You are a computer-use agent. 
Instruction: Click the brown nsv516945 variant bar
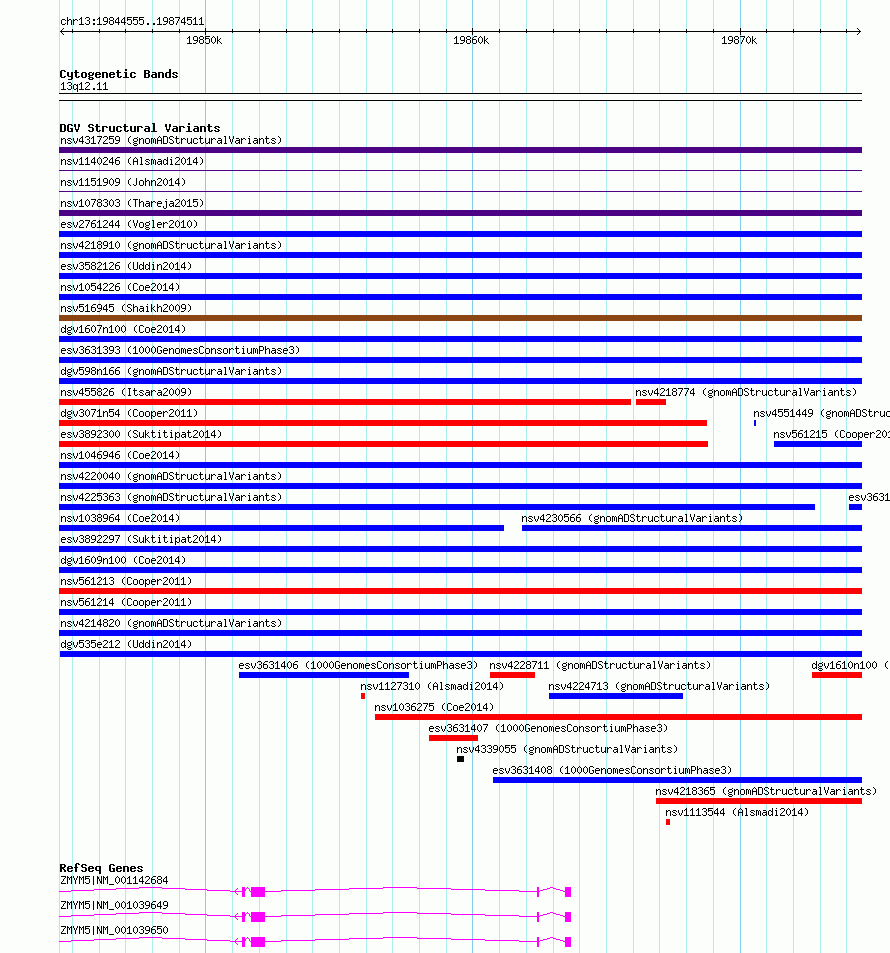click(460, 318)
